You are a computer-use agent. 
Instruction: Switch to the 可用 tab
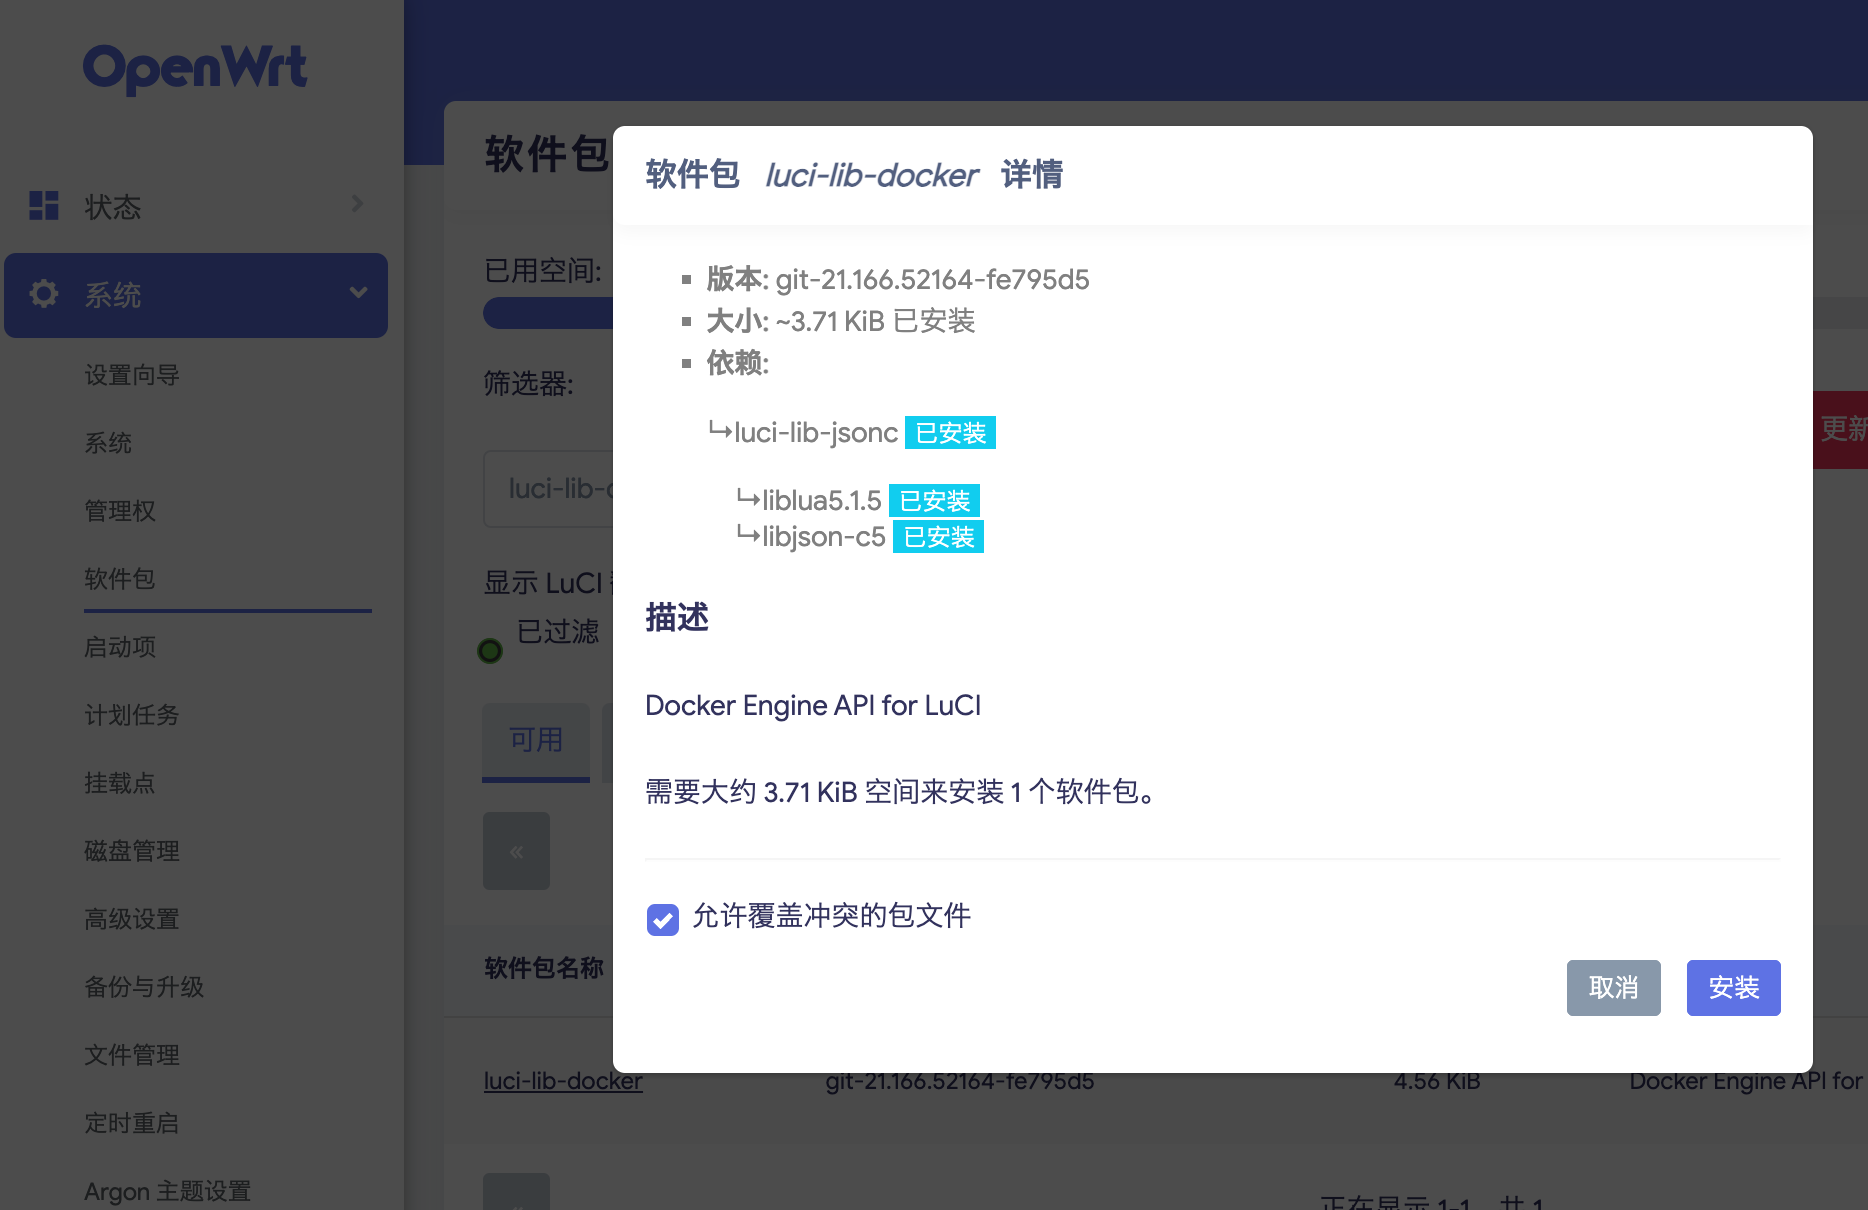536,741
